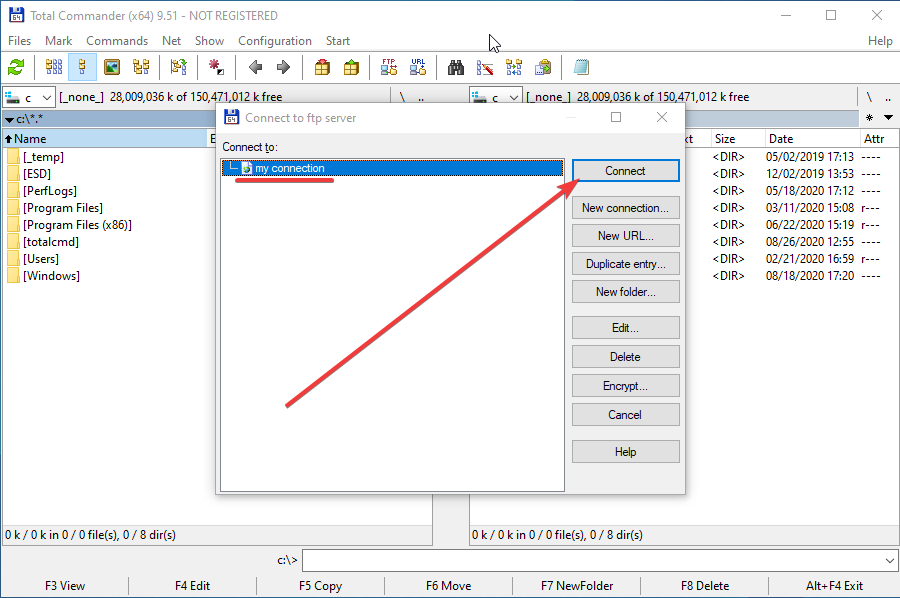This screenshot has width=900, height=598.
Task: Select 'my connection' in the list
Action: click(x=289, y=168)
